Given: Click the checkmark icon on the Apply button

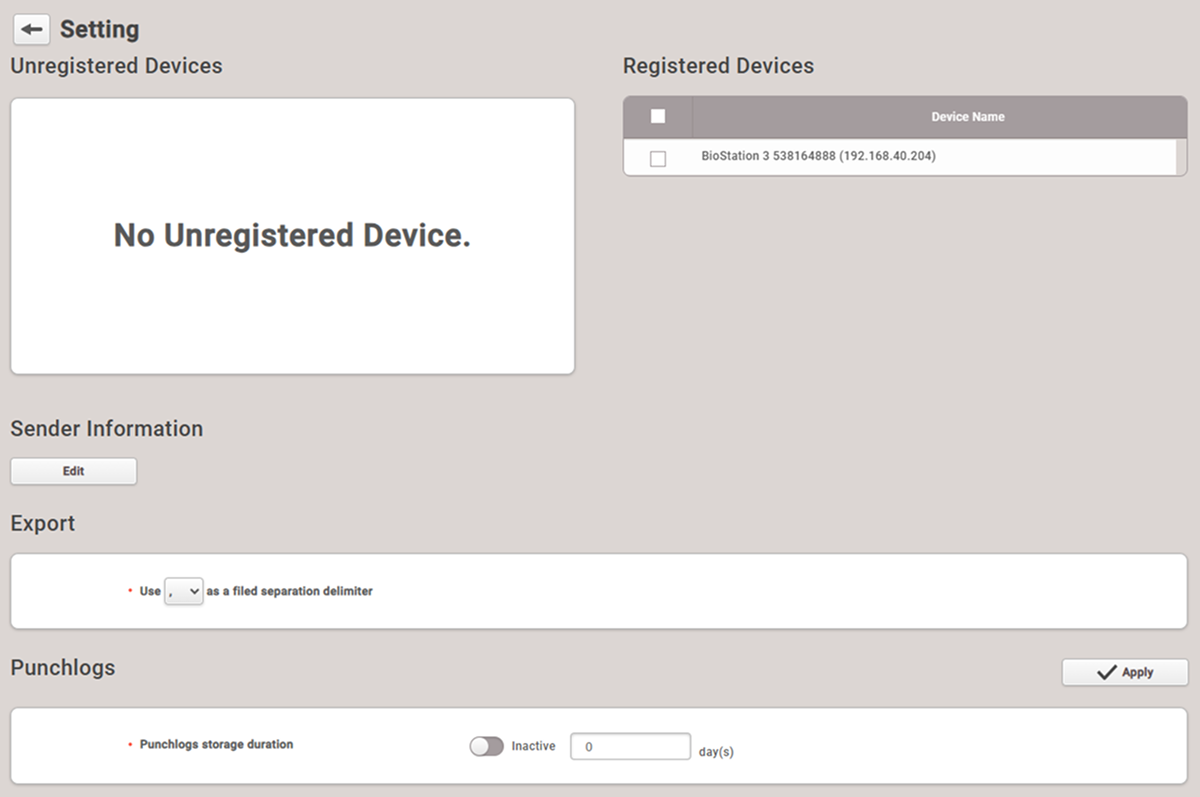Looking at the screenshot, I should coord(1106,673).
